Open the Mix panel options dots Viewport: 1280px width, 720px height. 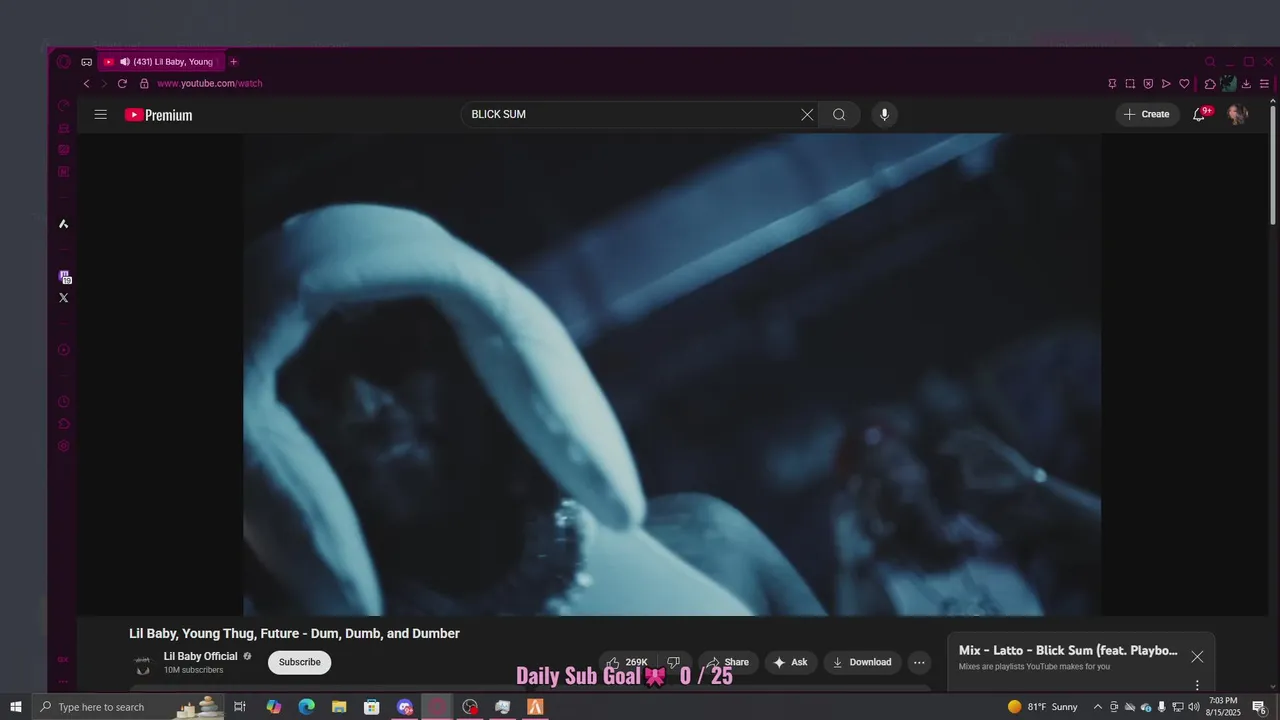1197,686
